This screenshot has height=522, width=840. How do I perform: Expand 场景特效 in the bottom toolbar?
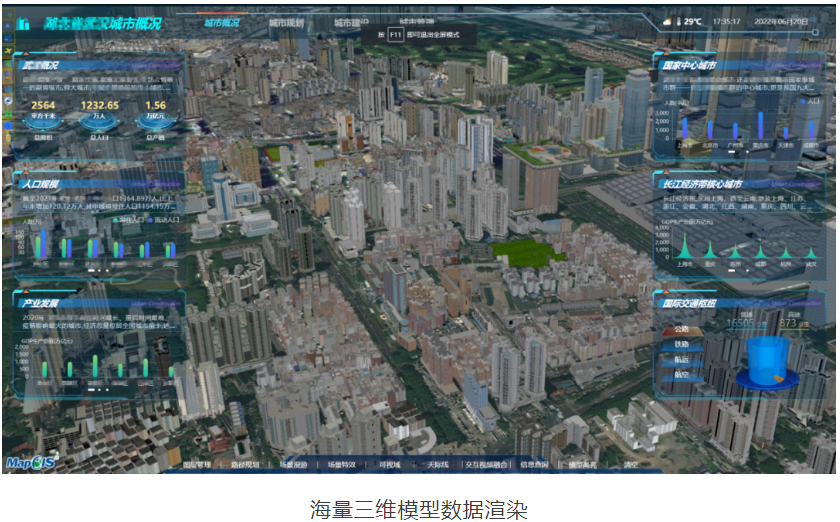tap(342, 465)
